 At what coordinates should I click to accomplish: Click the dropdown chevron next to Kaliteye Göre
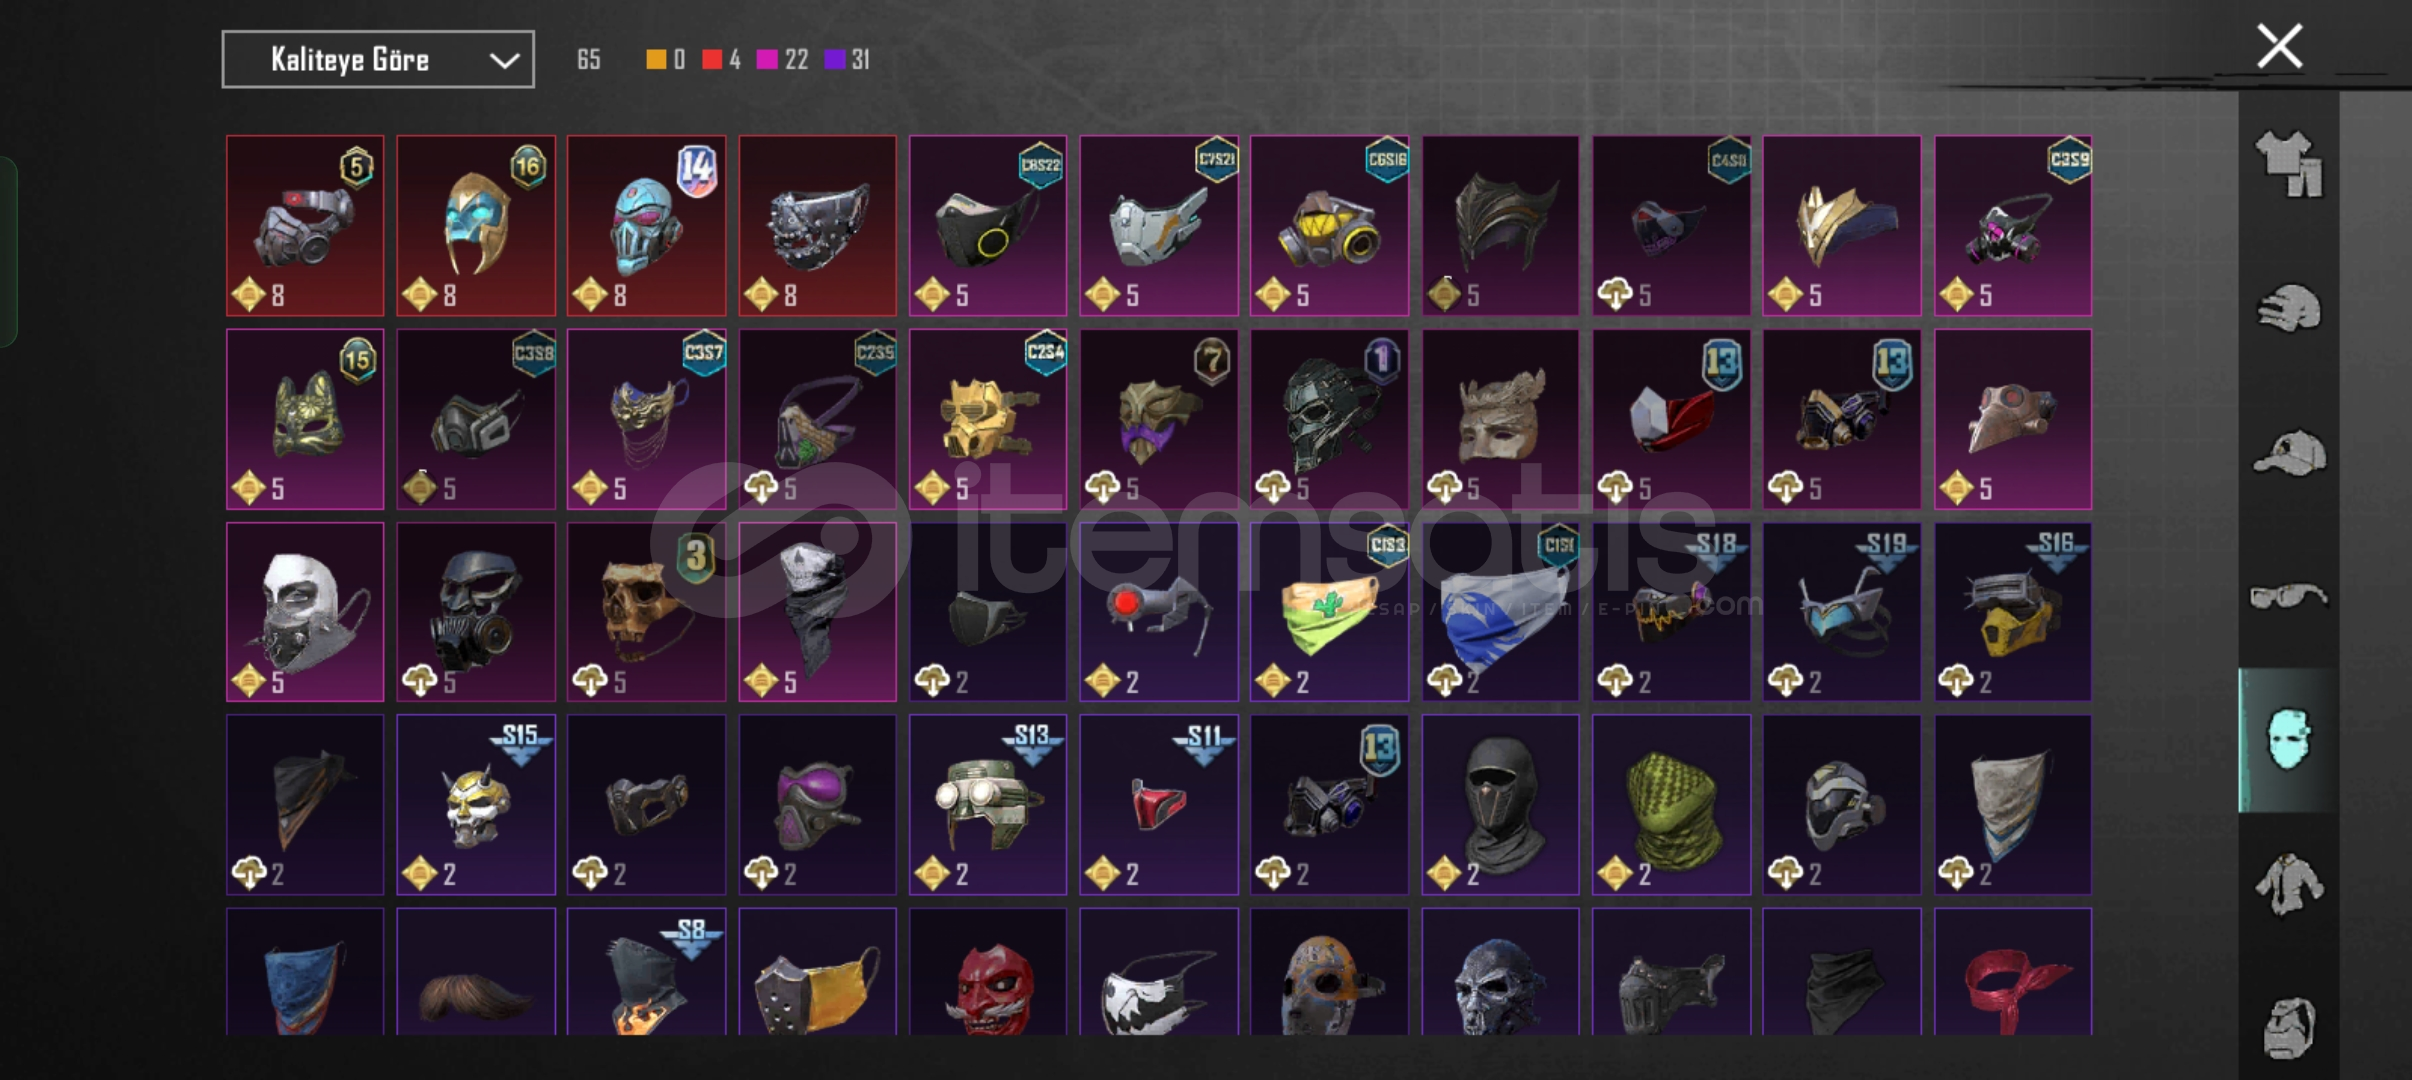pyautogui.click(x=504, y=61)
